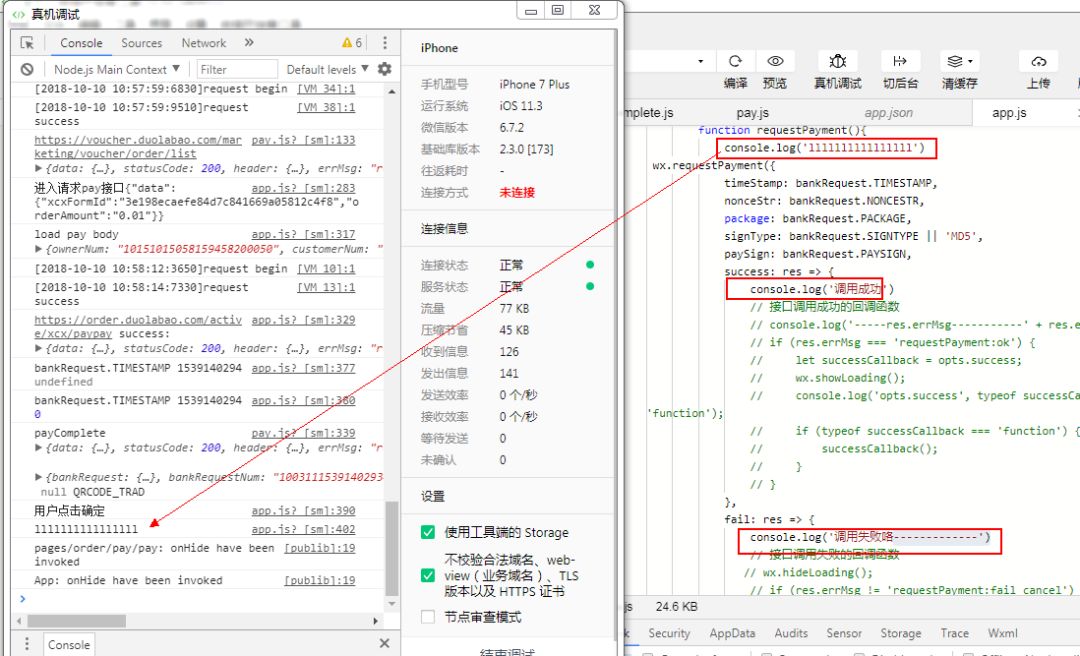Click the 编译 compile refresh icon

(x=735, y=61)
